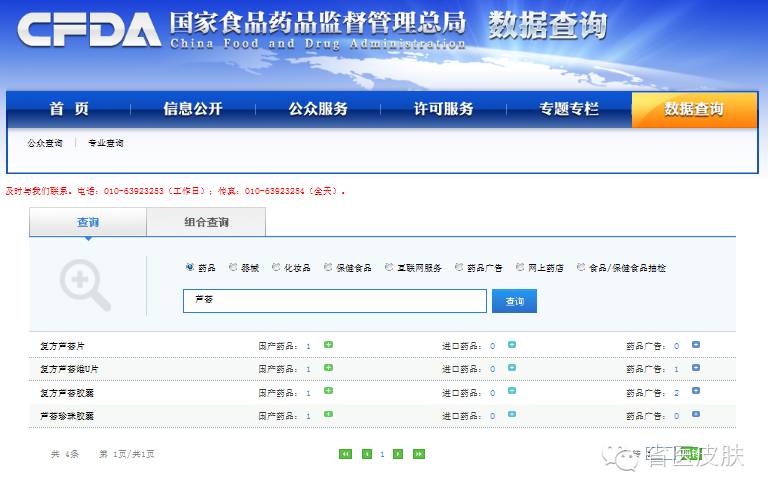Screen dimensions: 768x494
Task: Open the 数据查询 navigation item
Action: [x=694, y=109]
